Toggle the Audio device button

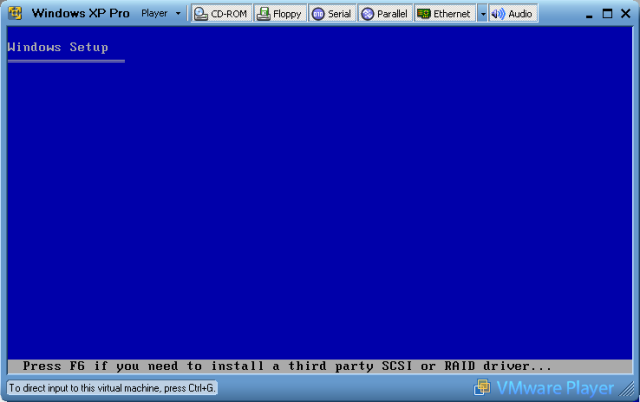click(513, 13)
